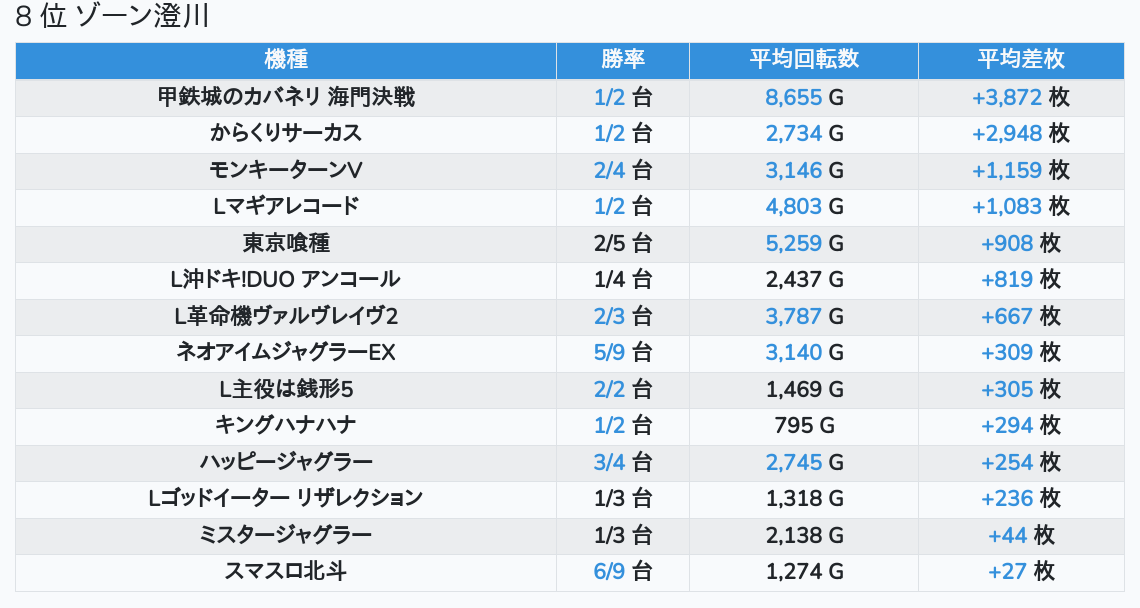Viewport: 1140px width, 608px height.
Task: Click the スマスロ北斗 machine name
Action: click(286, 571)
